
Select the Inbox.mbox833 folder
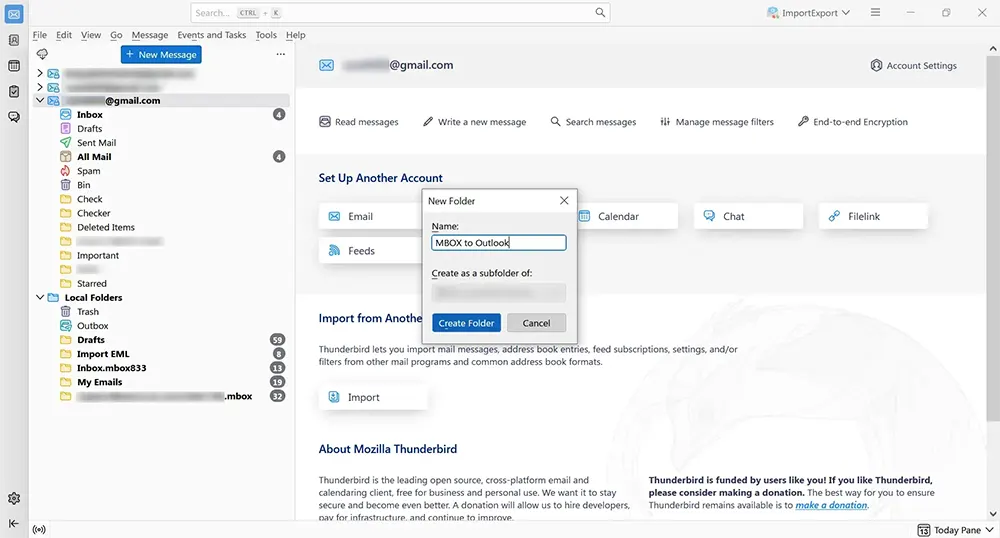pyautogui.click(x=112, y=368)
